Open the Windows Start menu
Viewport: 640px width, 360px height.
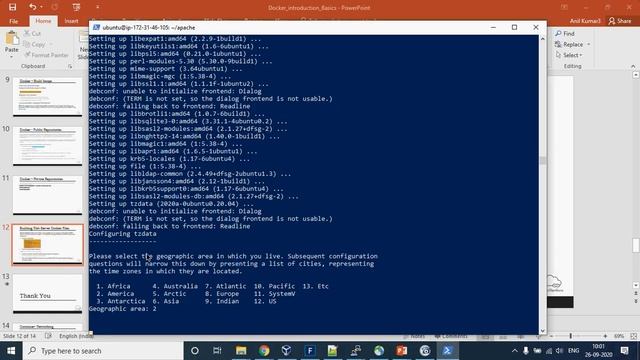click(11, 351)
